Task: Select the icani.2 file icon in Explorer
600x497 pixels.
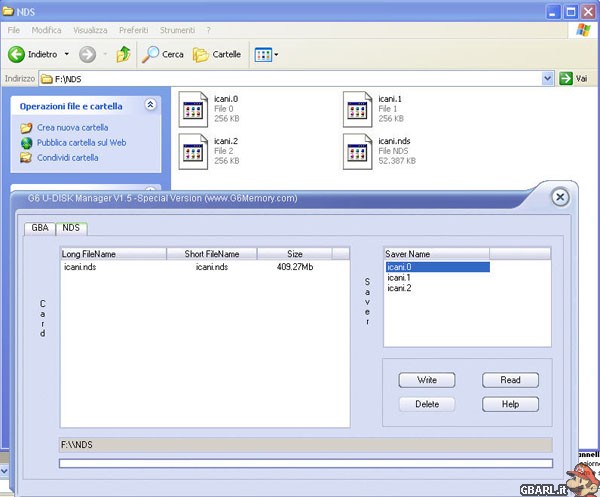Action: point(193,151)
